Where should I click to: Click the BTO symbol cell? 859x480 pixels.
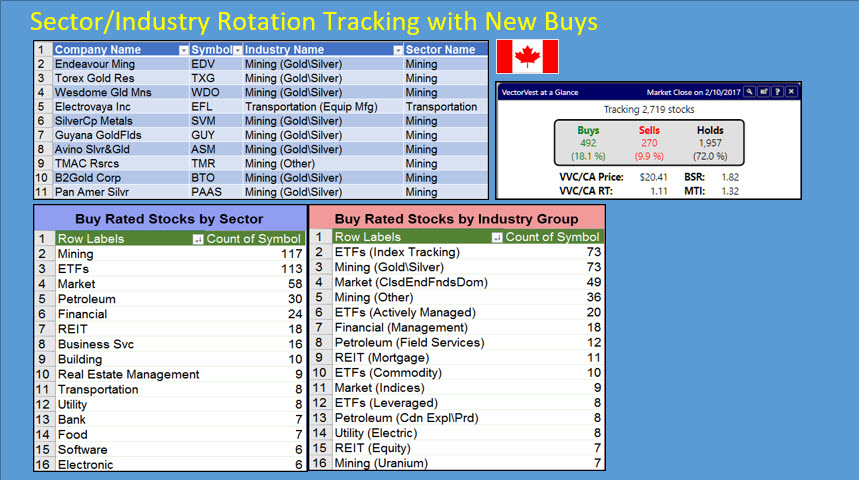pos(216,178)
